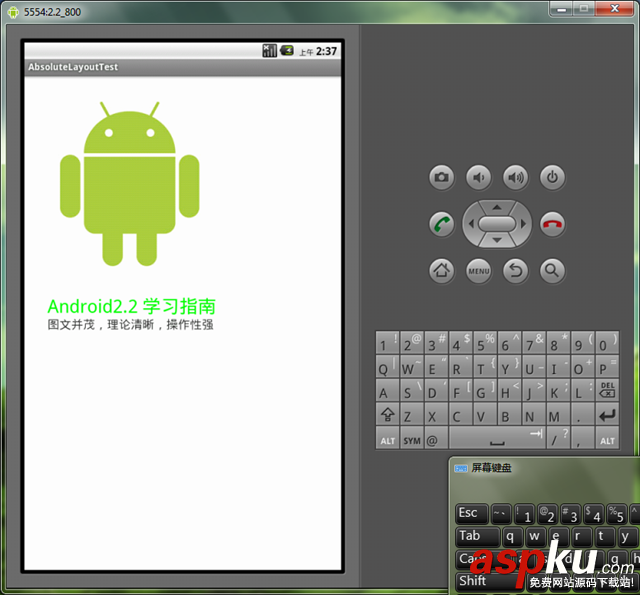Click the 4 key on 屏幕键盘 window
The image size is (640, 595).
click(x=593, y=514)
